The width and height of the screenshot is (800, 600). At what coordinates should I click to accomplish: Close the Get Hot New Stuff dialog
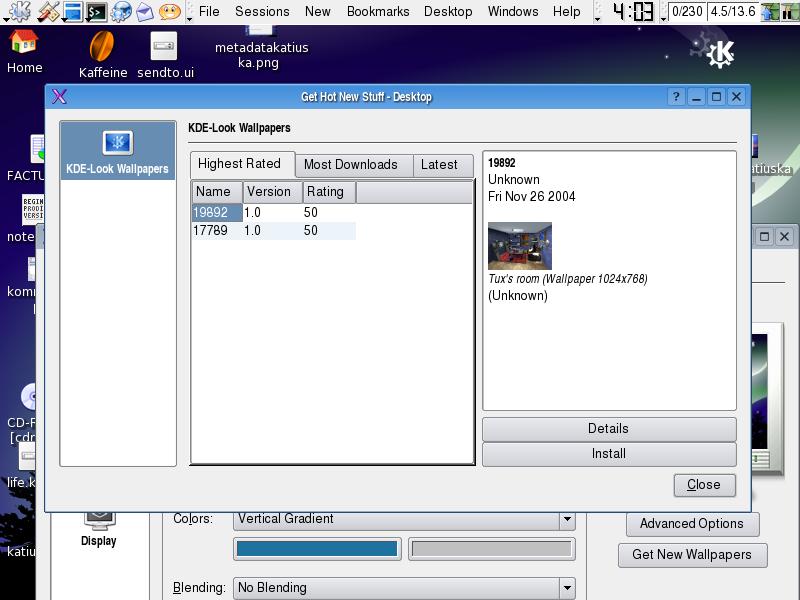tap(704, 485)
